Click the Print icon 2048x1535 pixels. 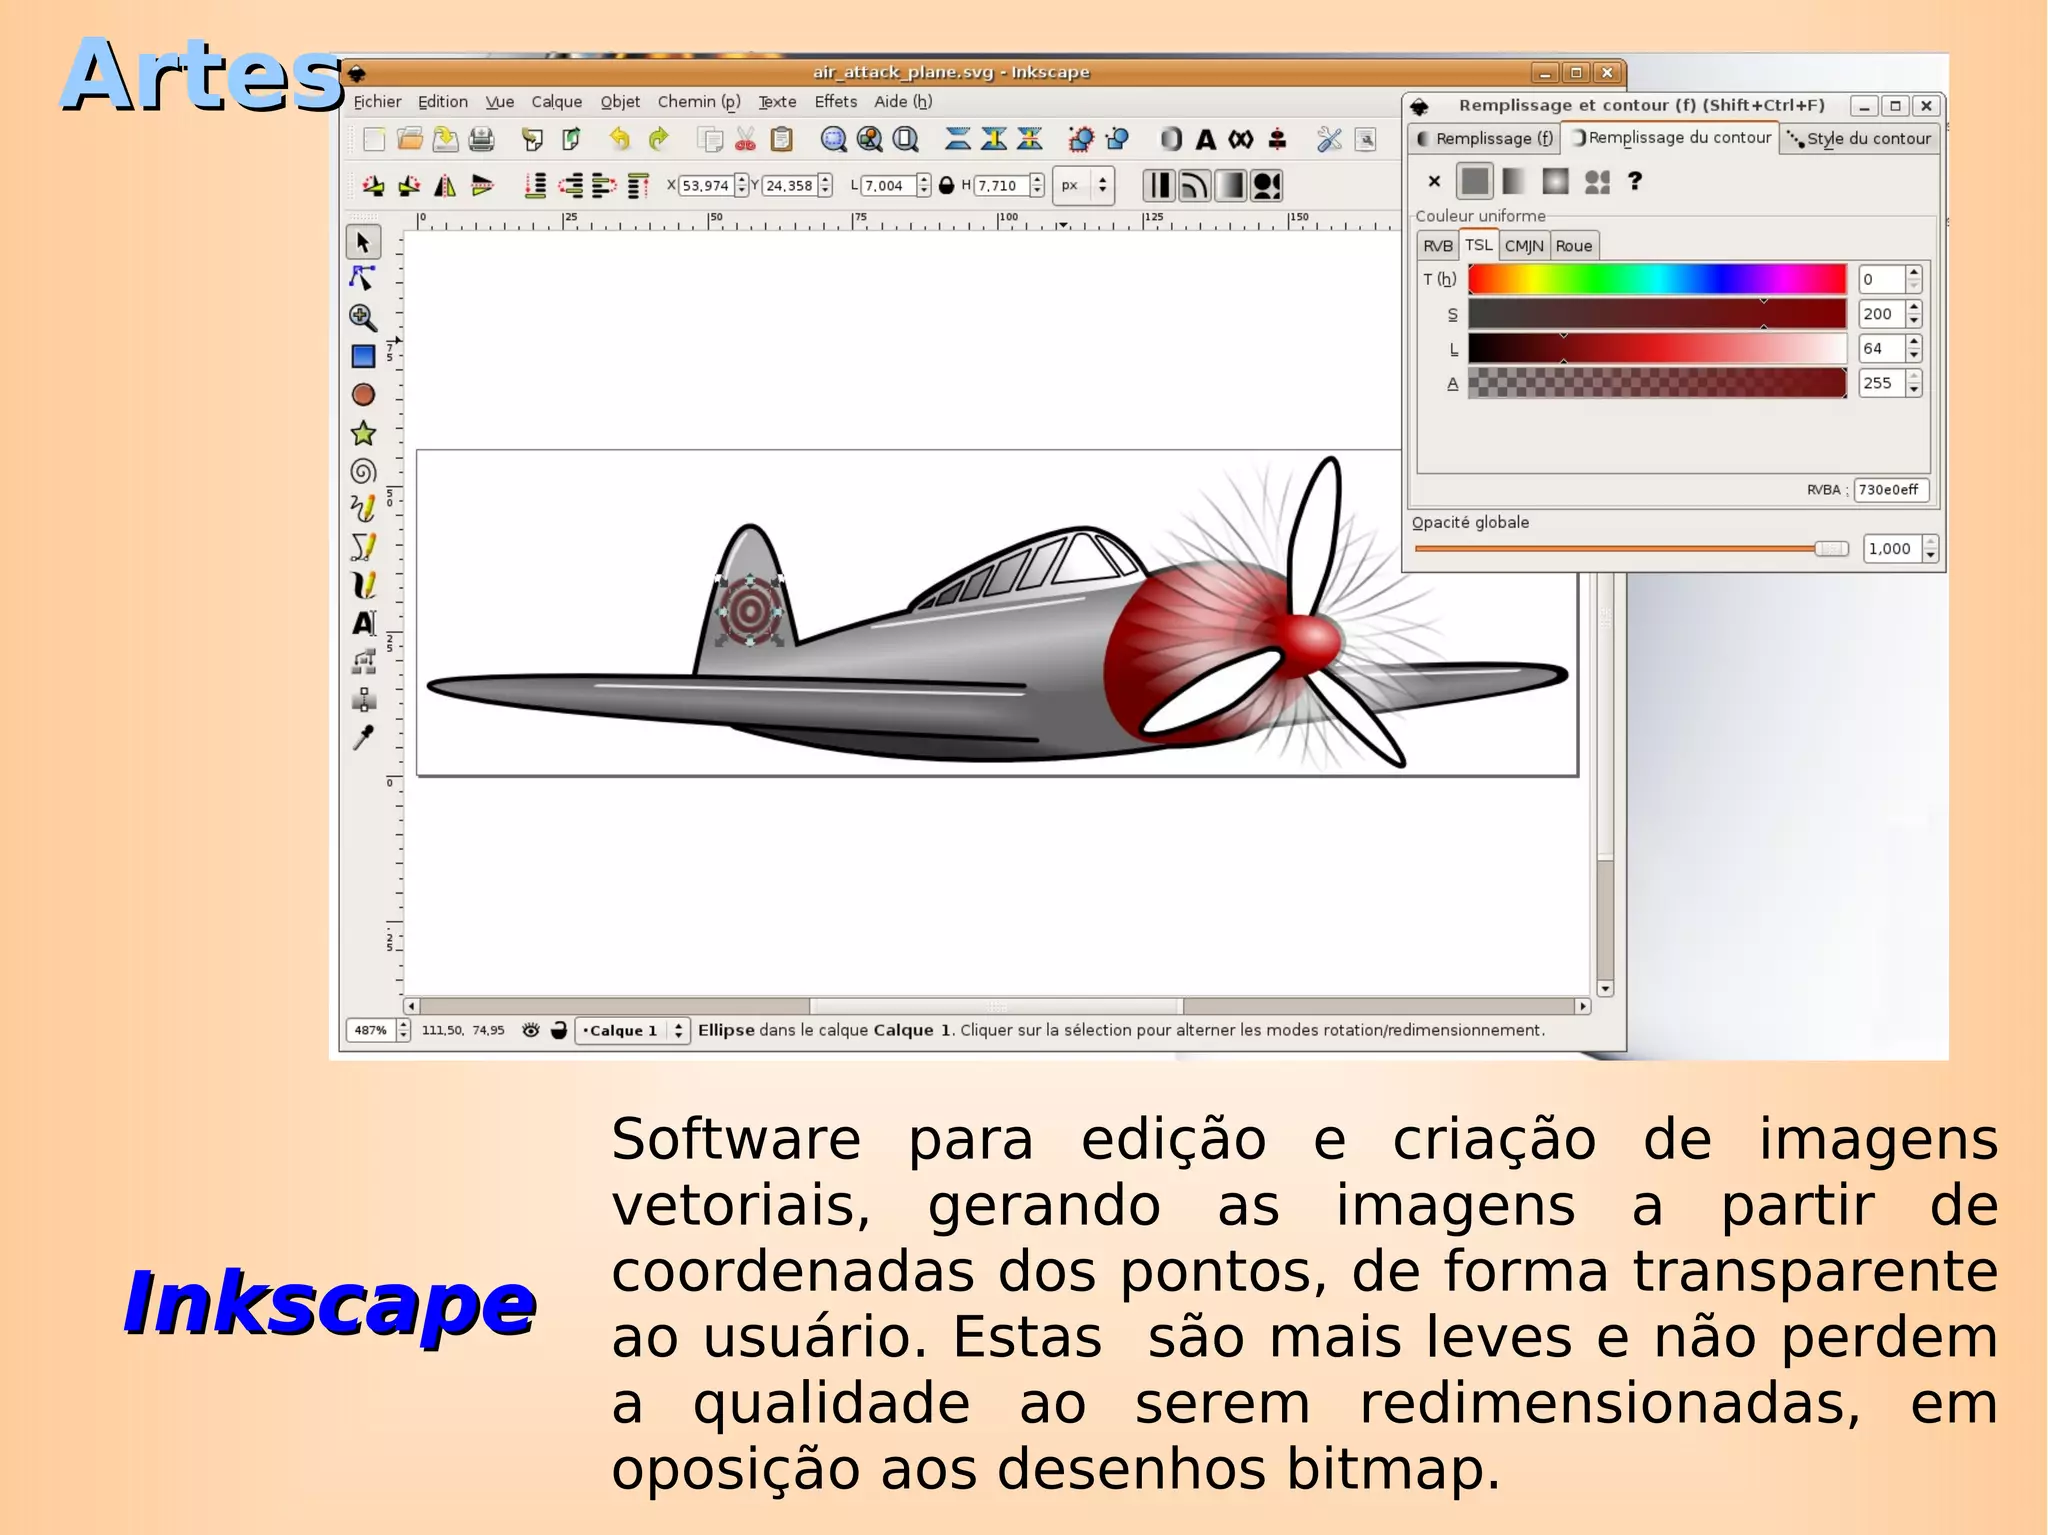[481, 139]
